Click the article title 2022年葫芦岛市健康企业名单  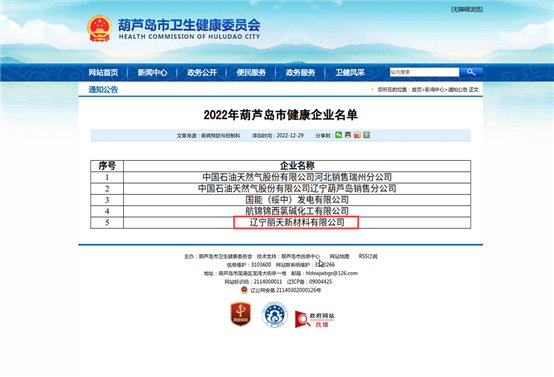pos(281,115)
